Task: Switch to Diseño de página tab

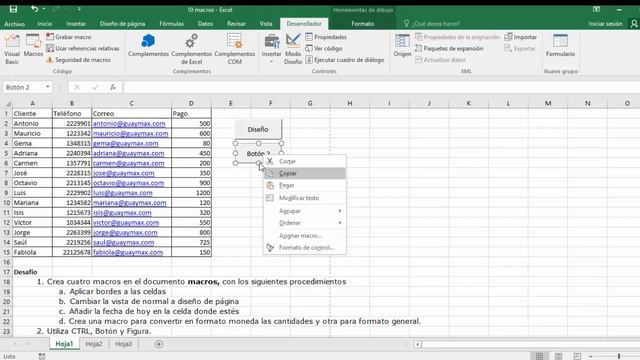Action: pos(122,24)
